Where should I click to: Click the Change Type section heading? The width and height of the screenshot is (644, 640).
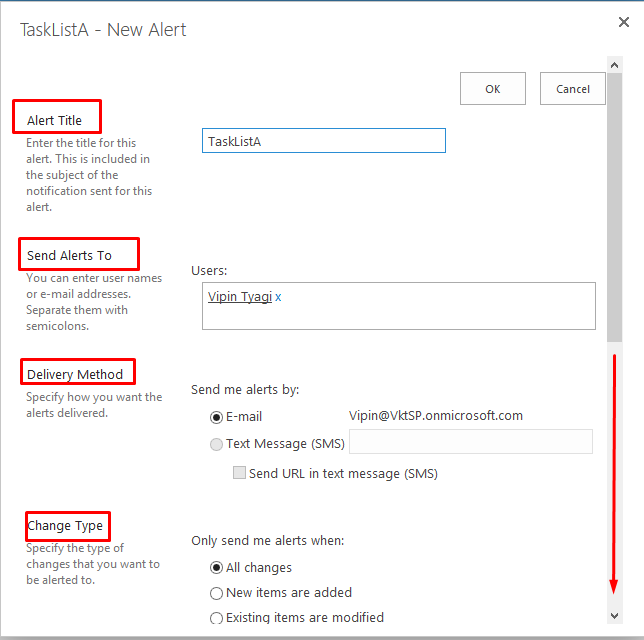pyautogui.click(x=64, y=526)
